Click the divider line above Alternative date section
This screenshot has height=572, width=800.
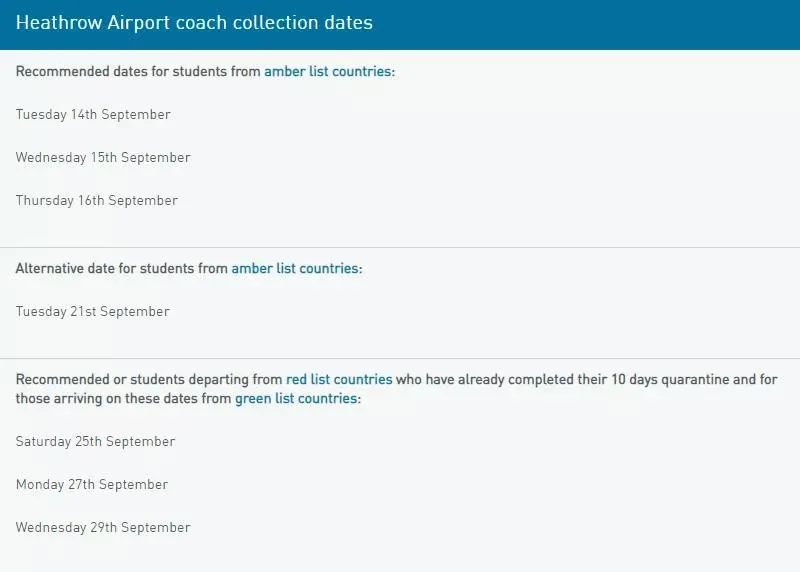tap(400, 247)
